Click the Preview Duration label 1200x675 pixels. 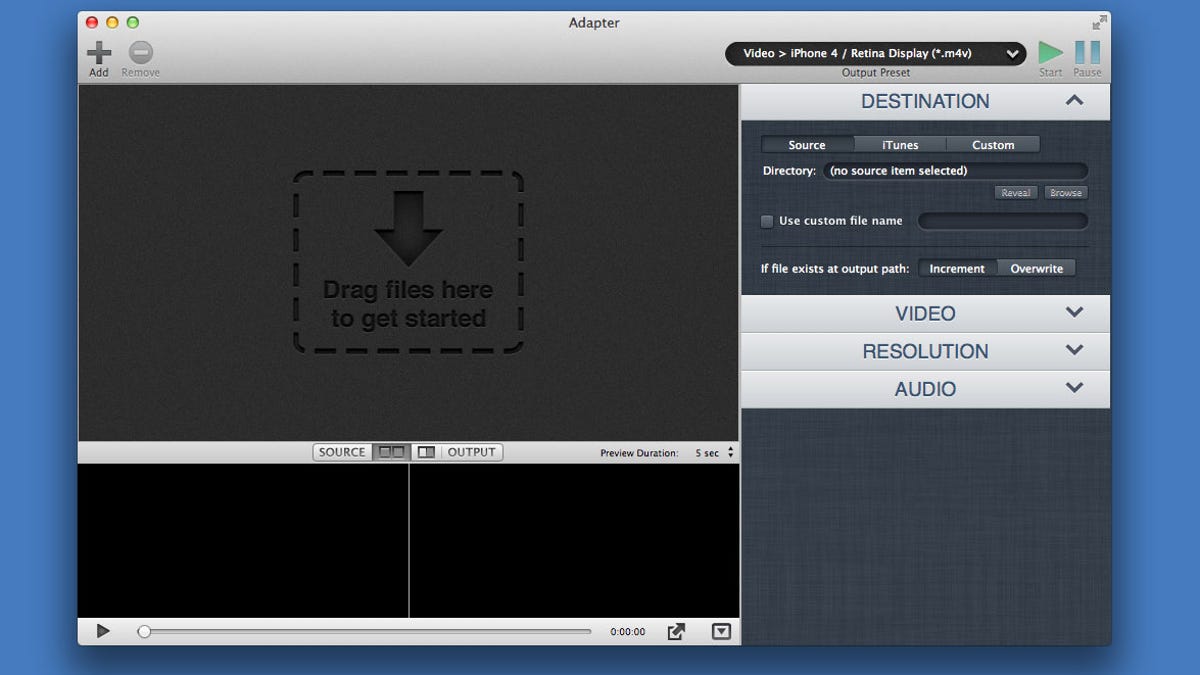[639, 453]
